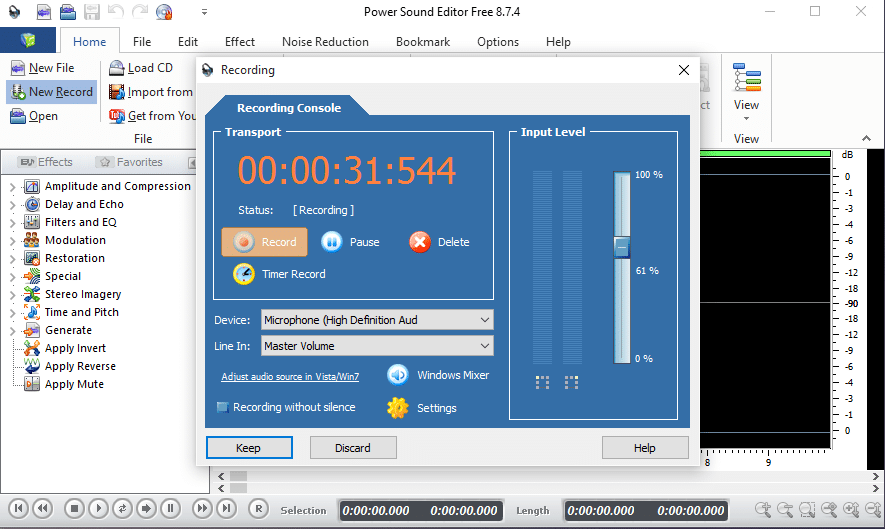The height and width of the screenshot is (529, 885).
Task: Expand the Amplitude and Compression tree node
Action: tap(12, 186)
